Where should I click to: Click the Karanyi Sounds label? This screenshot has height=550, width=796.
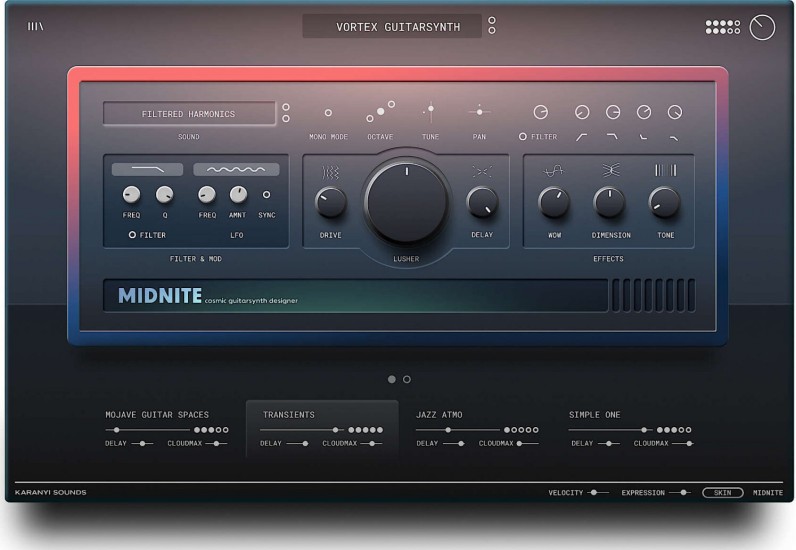tap(50, 492)
